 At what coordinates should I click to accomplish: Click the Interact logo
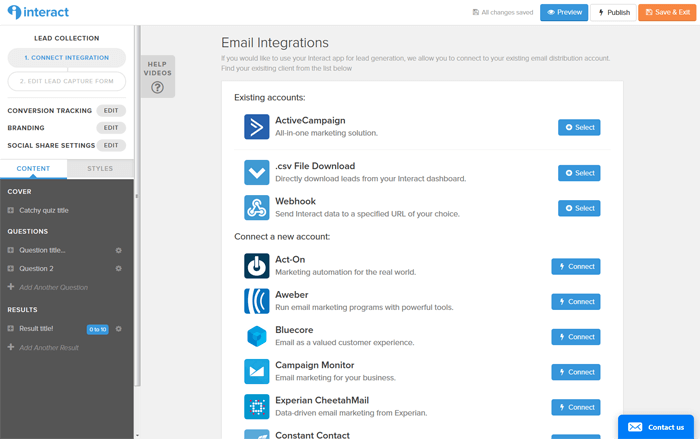pyautogui.click(x=38, y=12)
